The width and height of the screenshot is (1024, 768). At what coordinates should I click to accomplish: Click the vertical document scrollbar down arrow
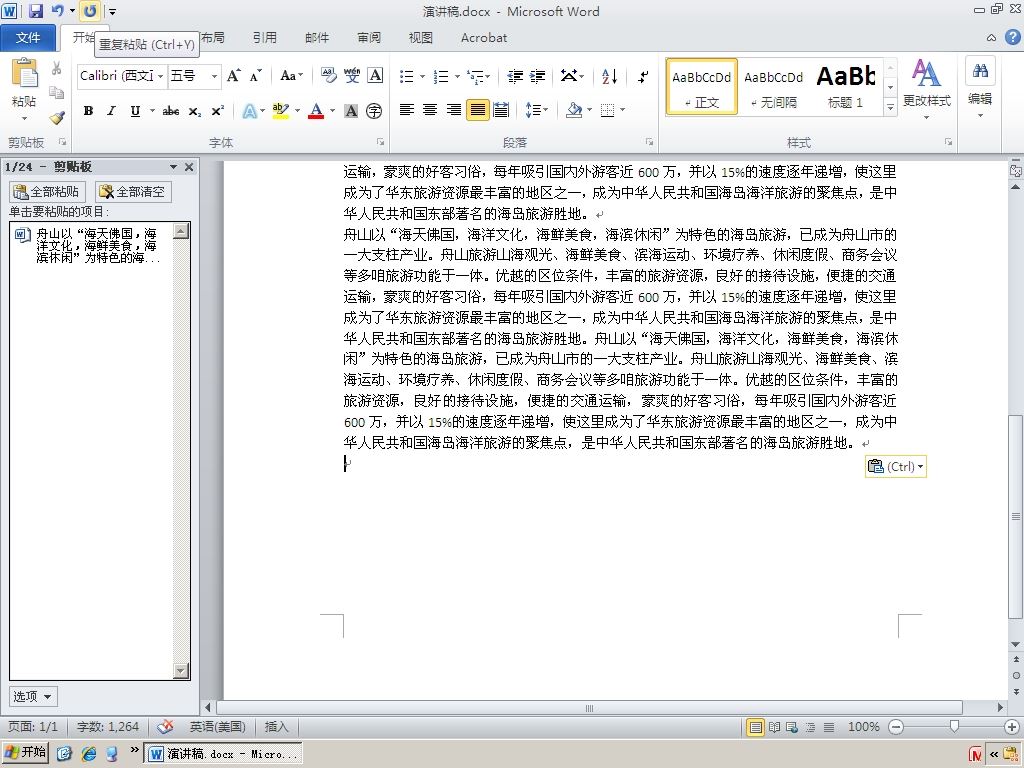click(x=1016, y=645)
